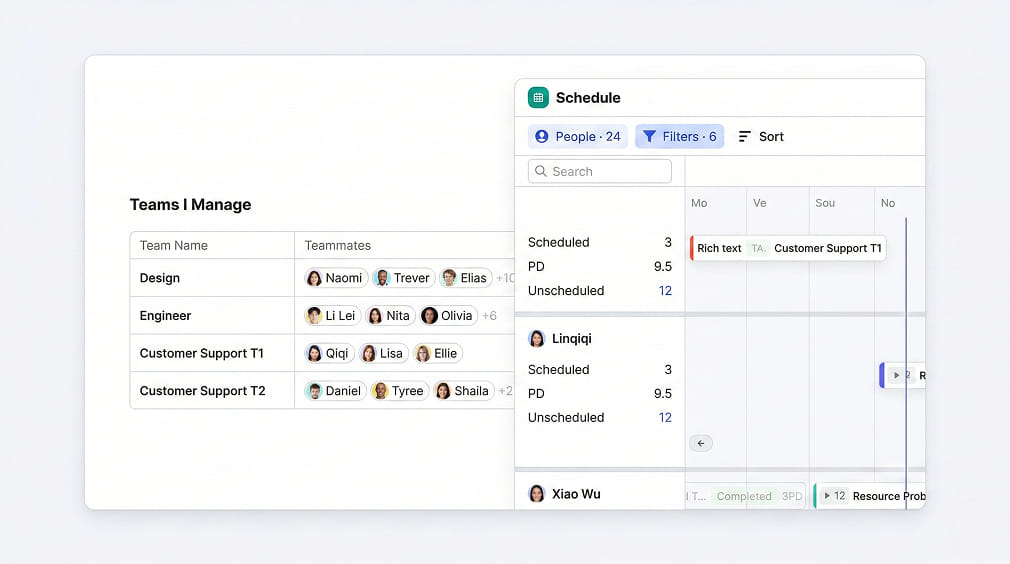This screenshot has height=564, width=1010.
Task: Expand the collapsed purple task card
Action: tap(897, 376)
